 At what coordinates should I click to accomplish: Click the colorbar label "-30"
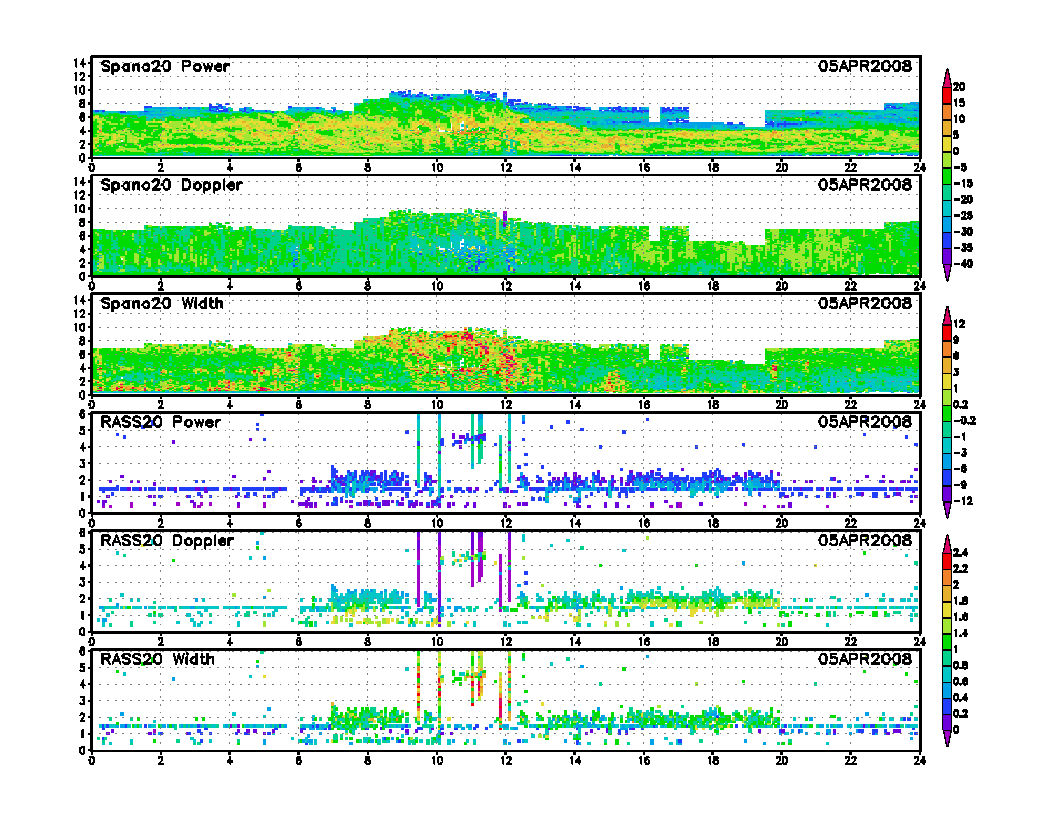coord(963,232)
